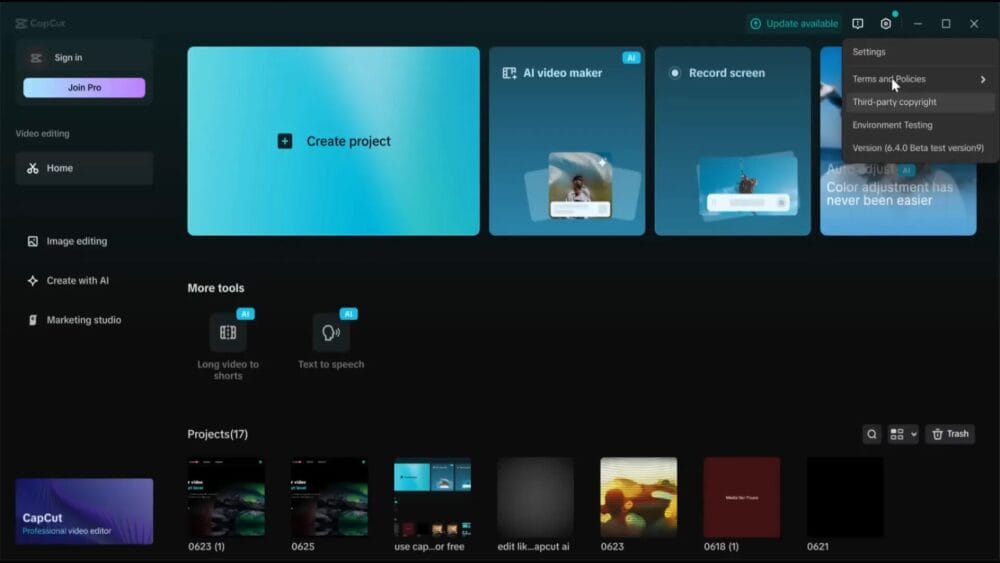Click Environment Testing in the menu

(x=892, y=125)
